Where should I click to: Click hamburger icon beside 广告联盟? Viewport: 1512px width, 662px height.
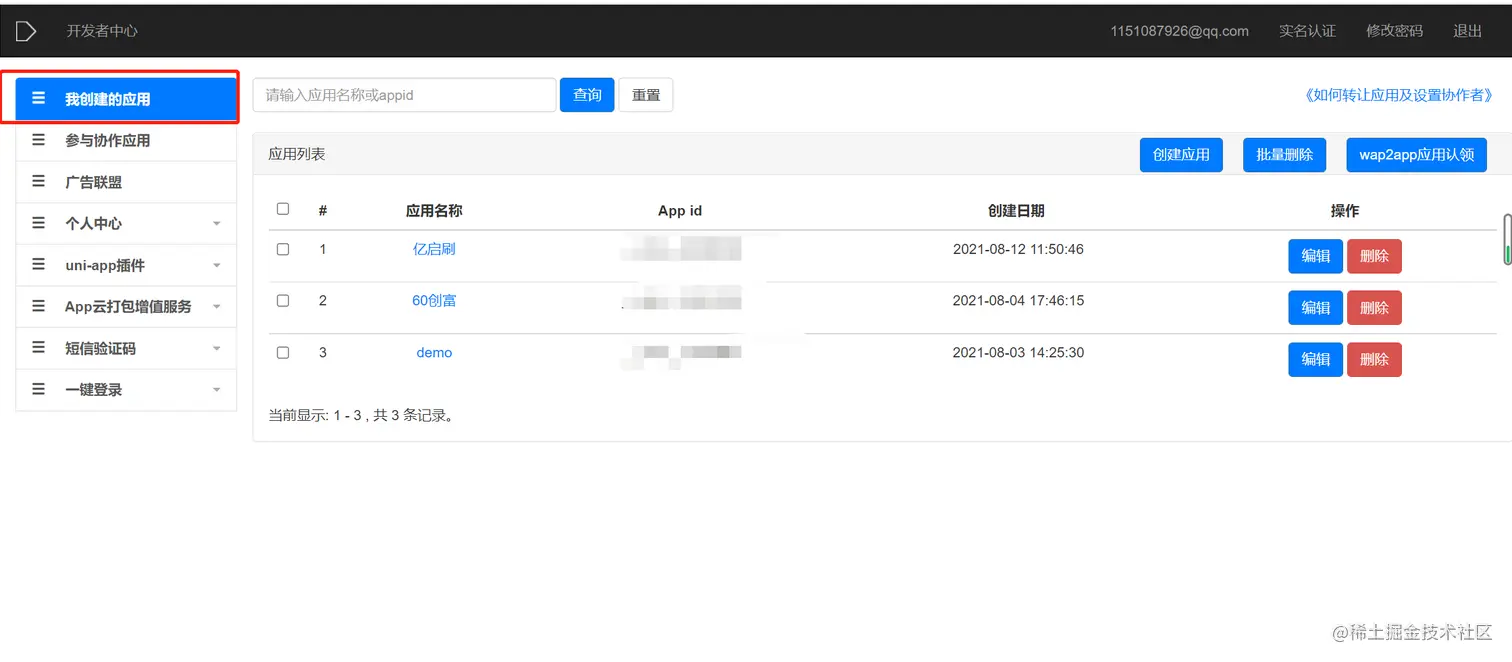coord(39,182)
